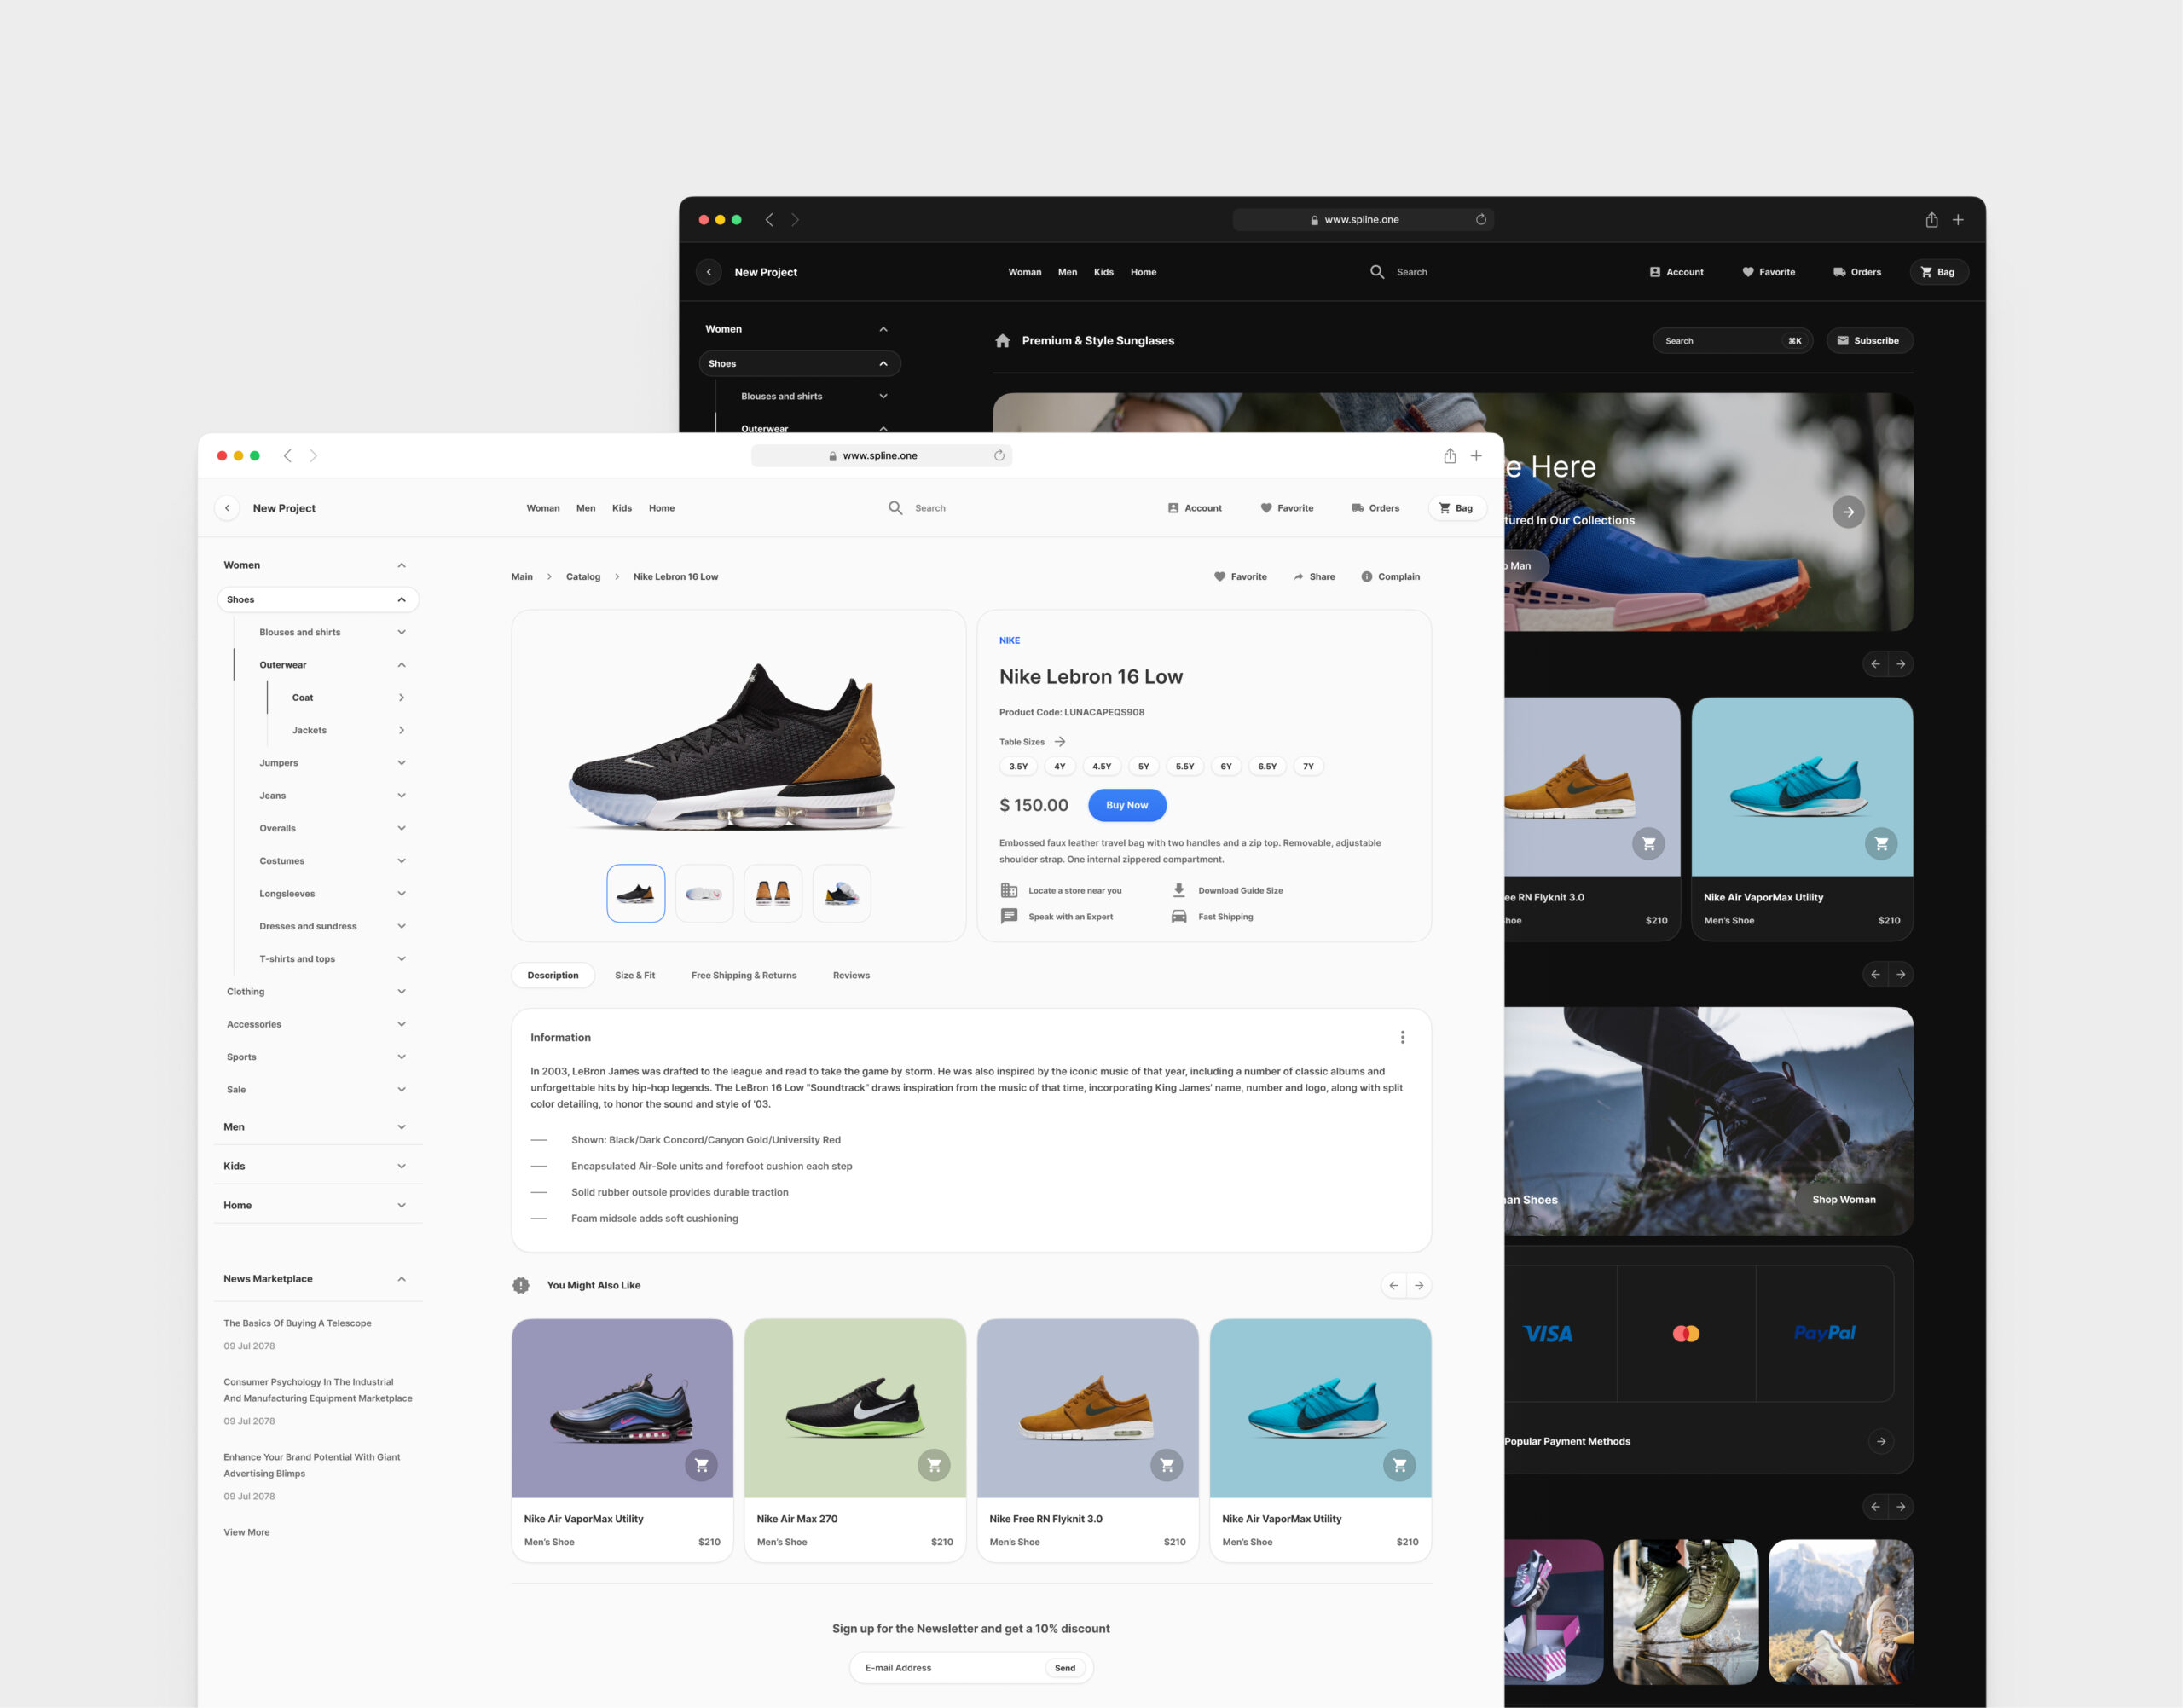Click Catalog in the breadcrumb
The height and width of the screenshot is (1708, 2183).
(583, 577)
